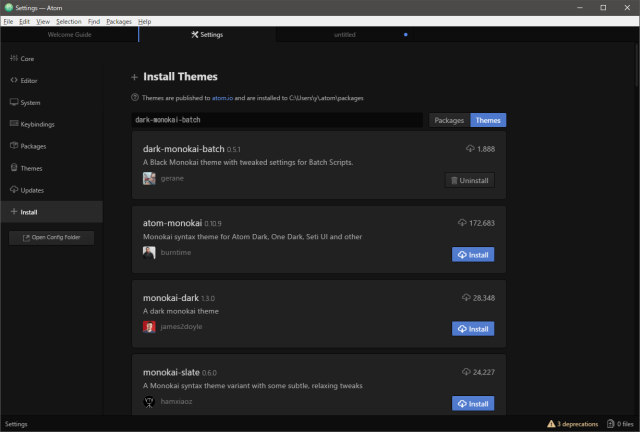Image resolution: width=640 pixels, height=432 pixels.
Task: Click the 3 deprecations status indicator
Action: point(573,424)
